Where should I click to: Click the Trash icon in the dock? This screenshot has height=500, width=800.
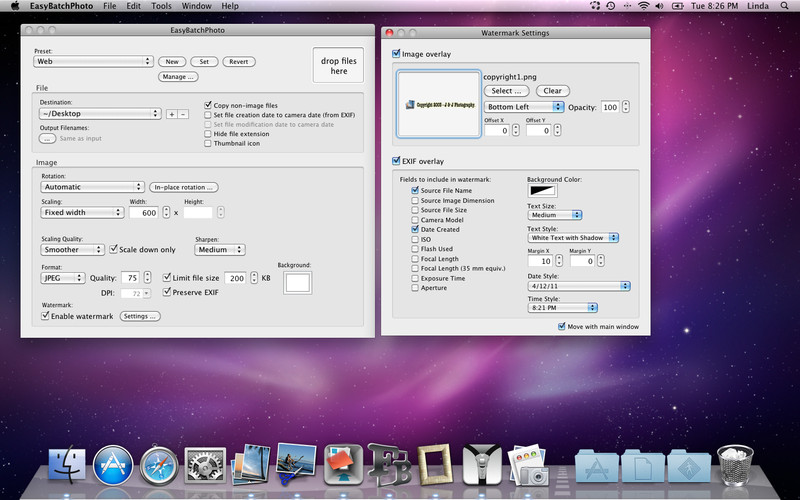pyautogui.click(x=736, y=465)
